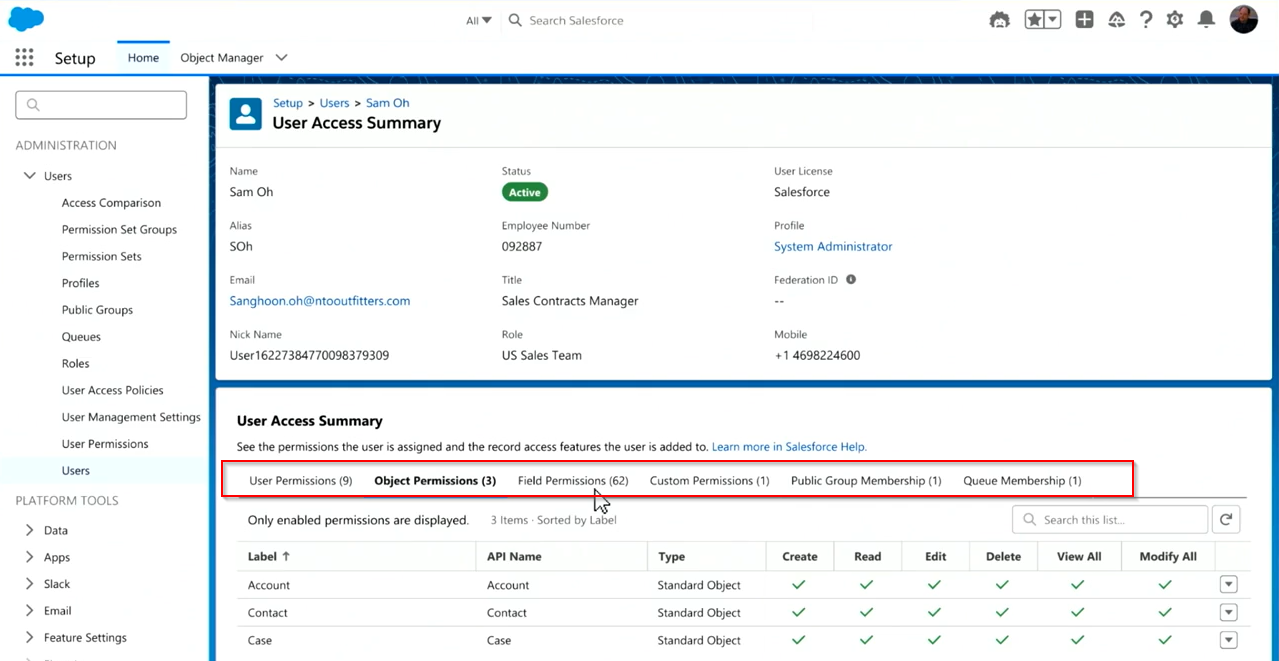1279x661 pixels.
Task: Open the System Administrator profile link
Action: [833, 246]
